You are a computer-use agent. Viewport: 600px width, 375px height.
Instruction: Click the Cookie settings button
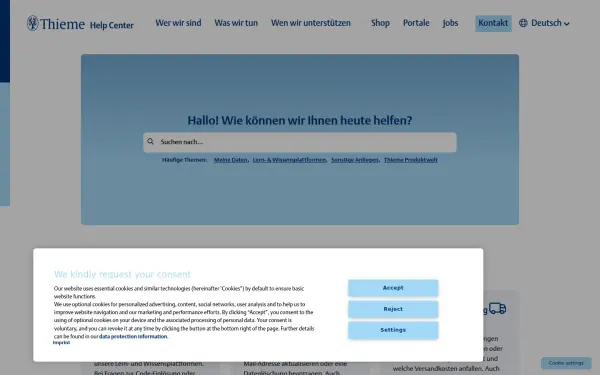pyautogui.click(x=566, y=363)
